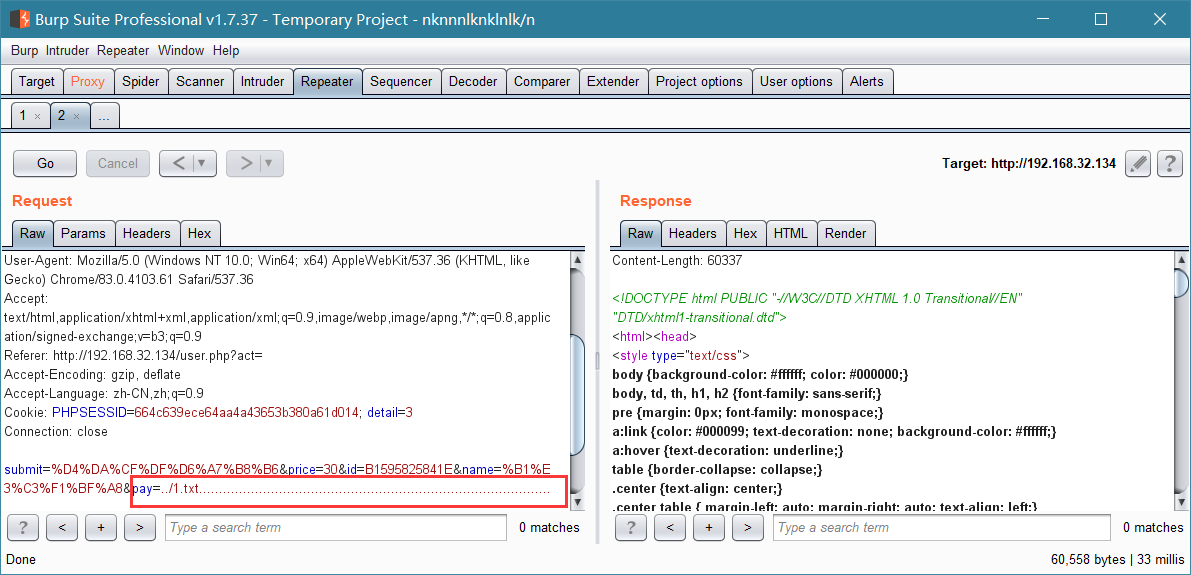
Task: Switch to the Decoder tool tab
Action: pos(472,81)
